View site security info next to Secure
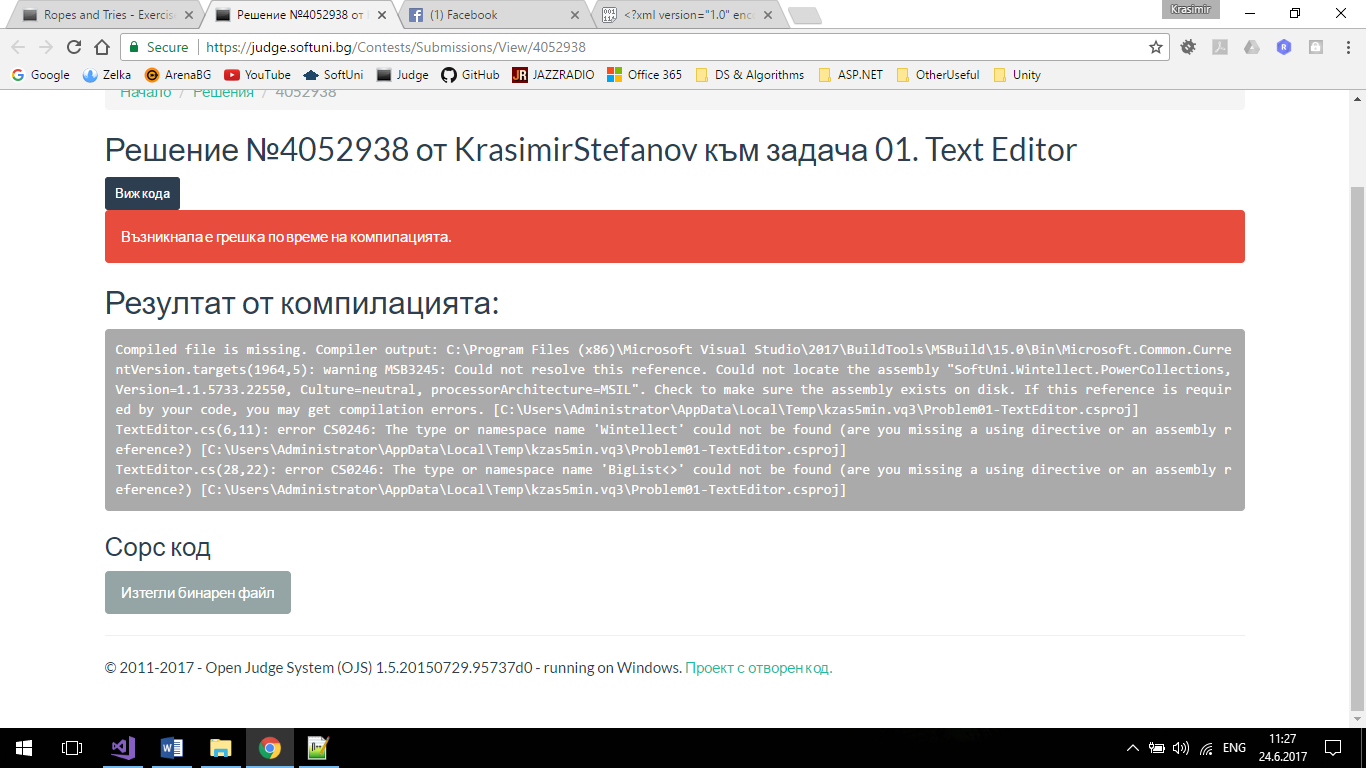1366x768 pixels. pyautogui.click(x=158, y=47)
